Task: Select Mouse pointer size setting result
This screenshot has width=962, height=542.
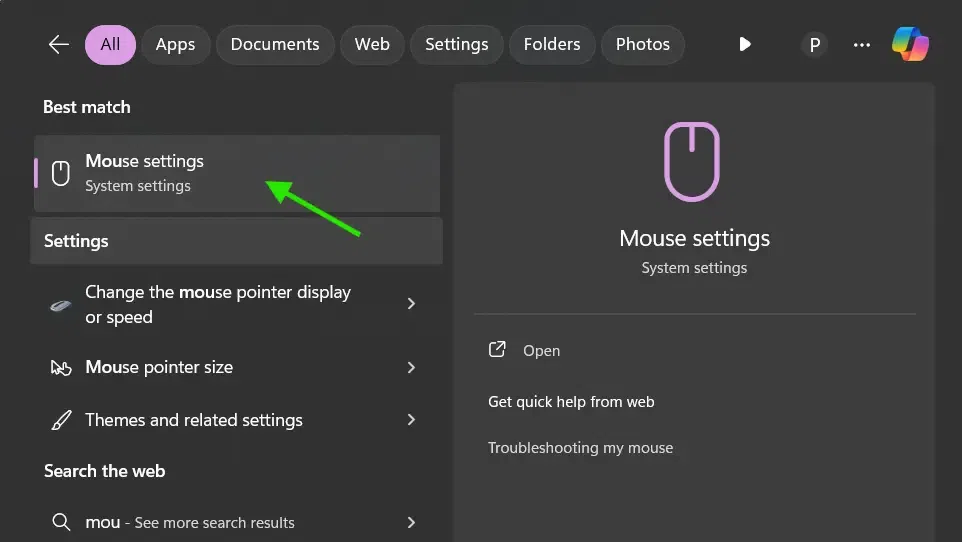Action: pos(159,367)
